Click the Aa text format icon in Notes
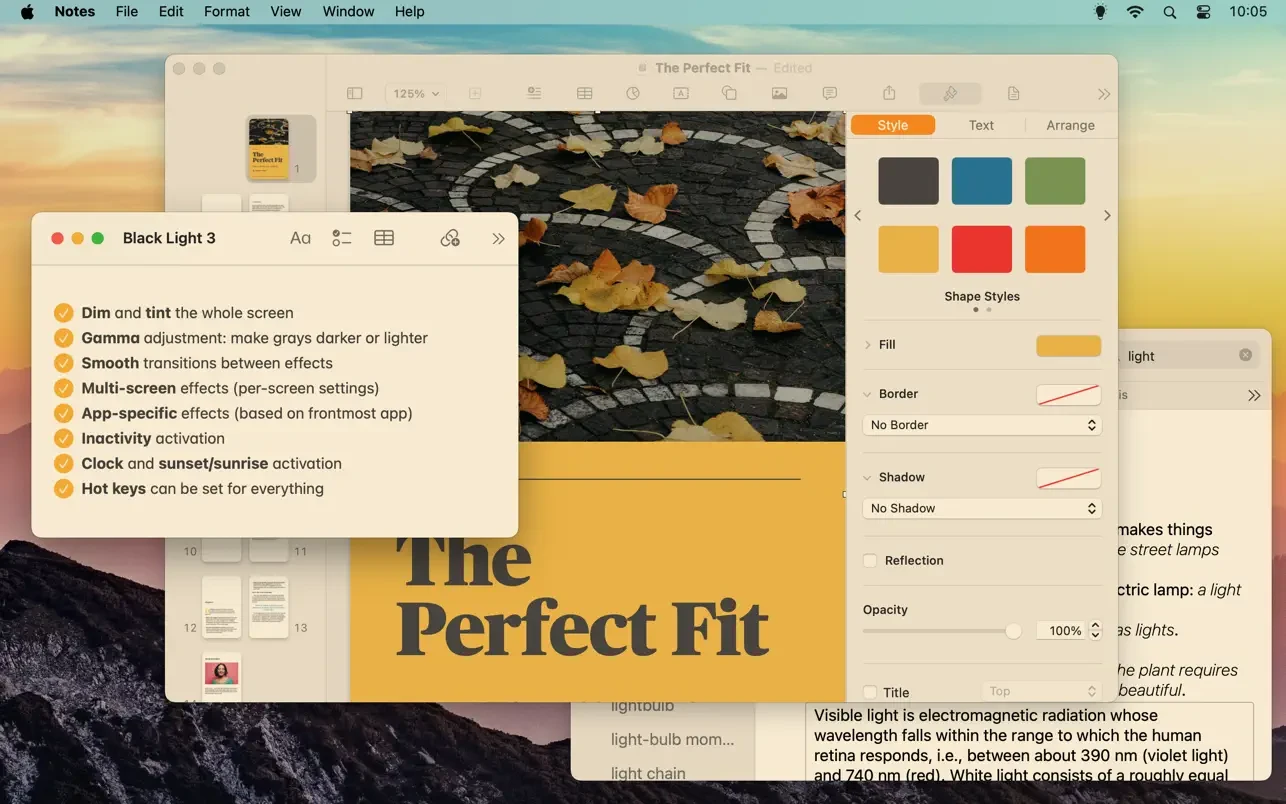The height and width of the screenshot is (804, 1286). pyautogui.click(x=300, y=238)
